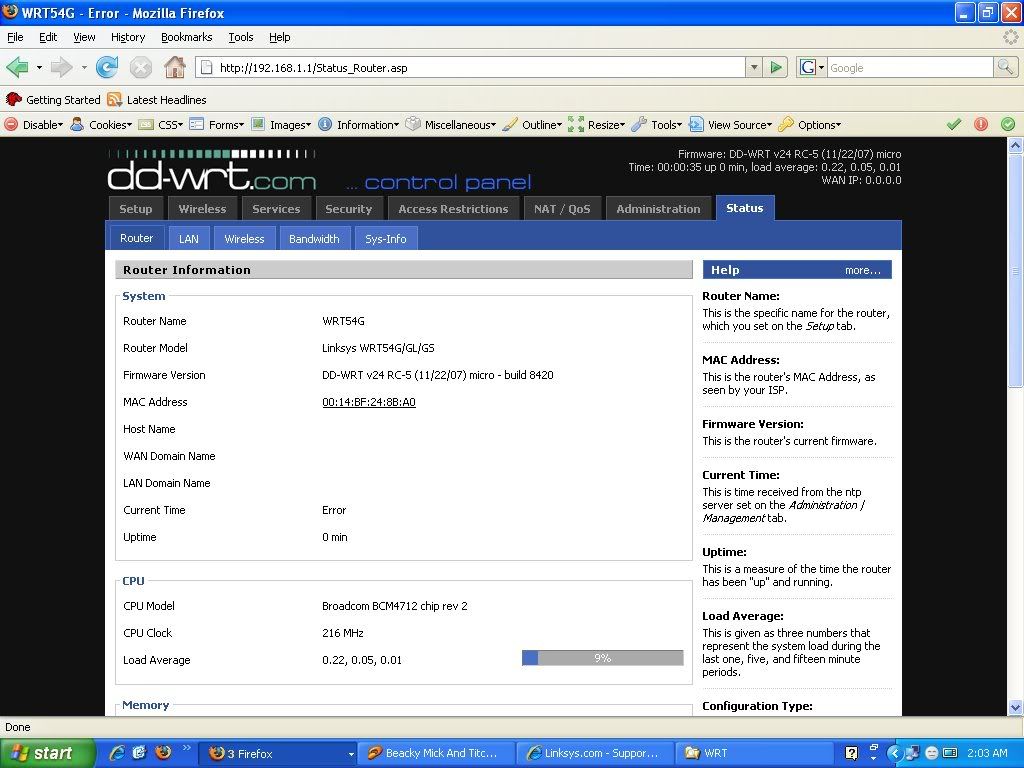
Task: Click the vertical scrollbar down arrow
Action: click(x=1015, y=707)
